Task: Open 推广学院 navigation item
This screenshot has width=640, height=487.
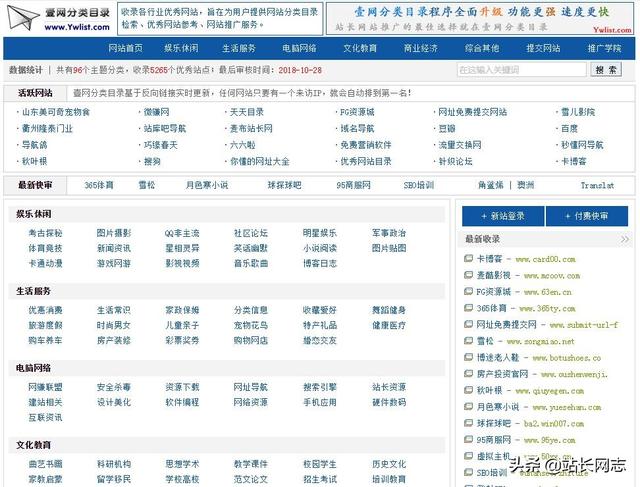Action: click(x=604, y=48)
